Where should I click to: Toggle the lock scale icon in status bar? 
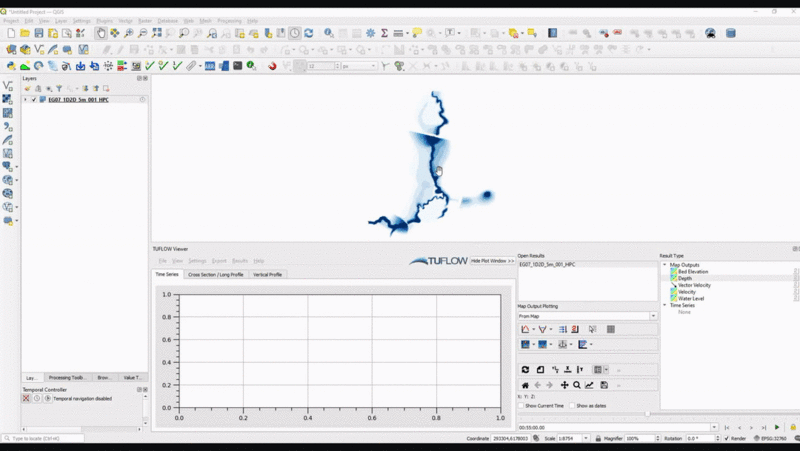598,438
